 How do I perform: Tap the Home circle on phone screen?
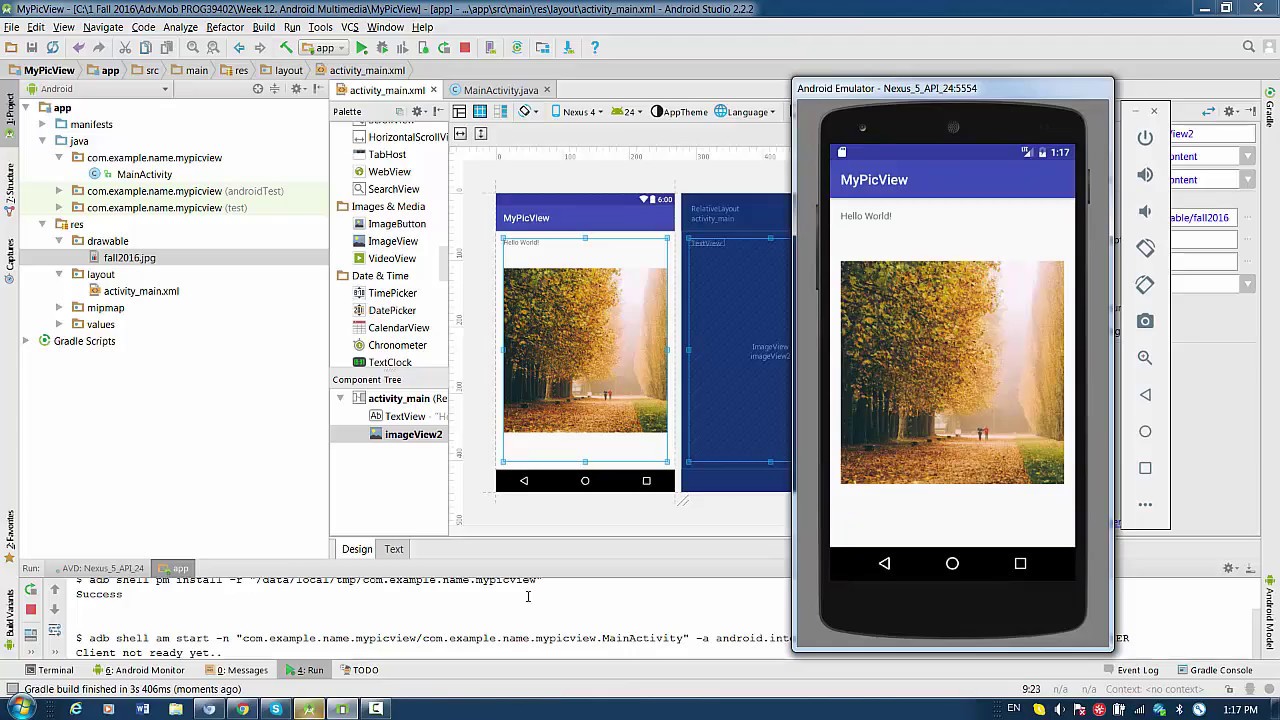coord(952,564)
